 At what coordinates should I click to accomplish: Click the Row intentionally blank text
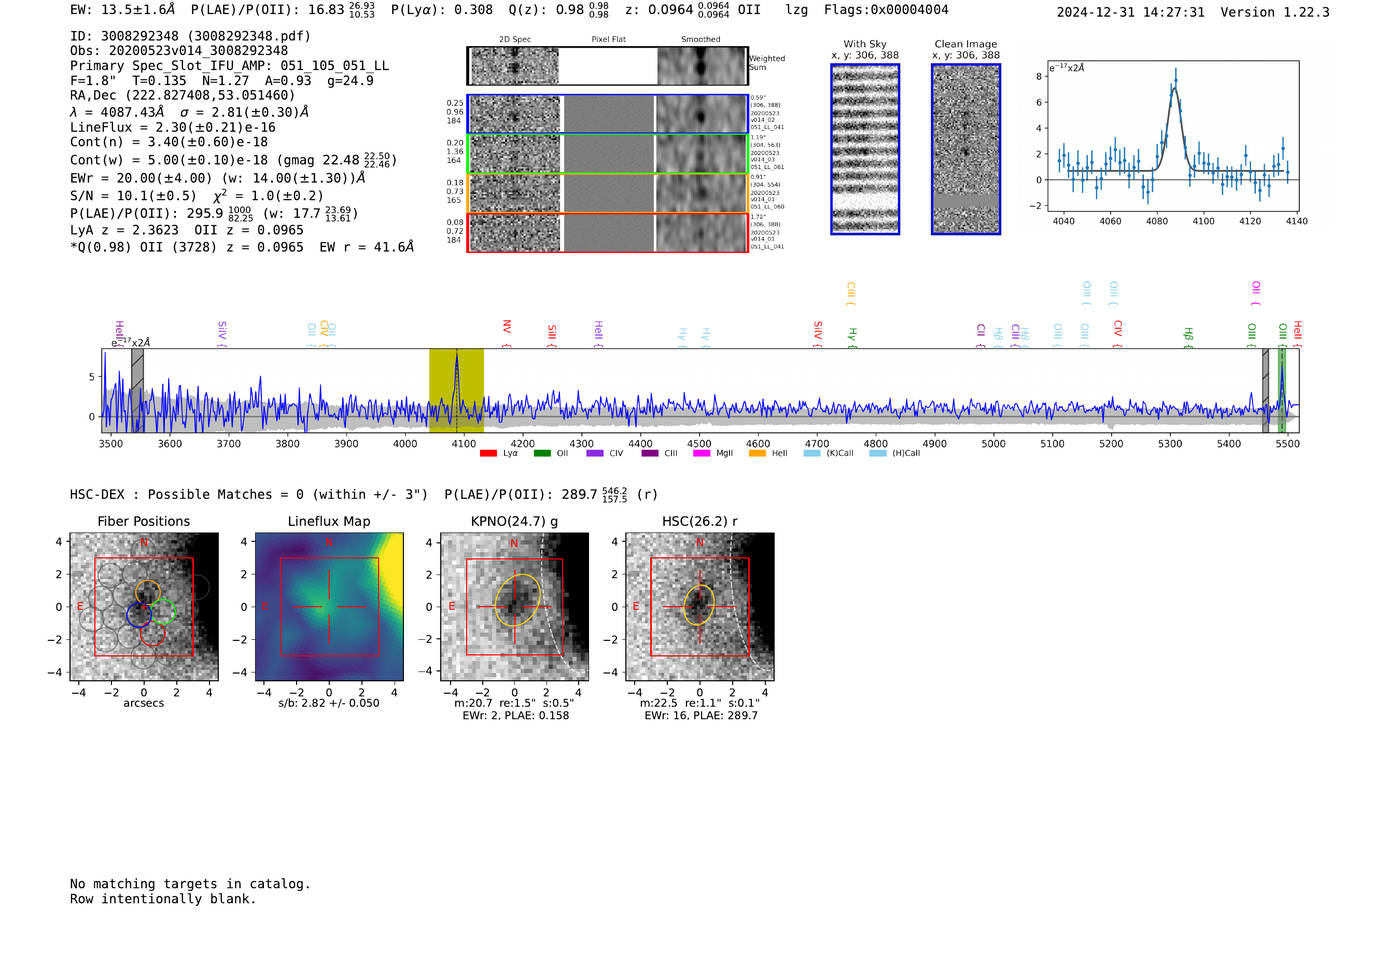click(163, 899)
